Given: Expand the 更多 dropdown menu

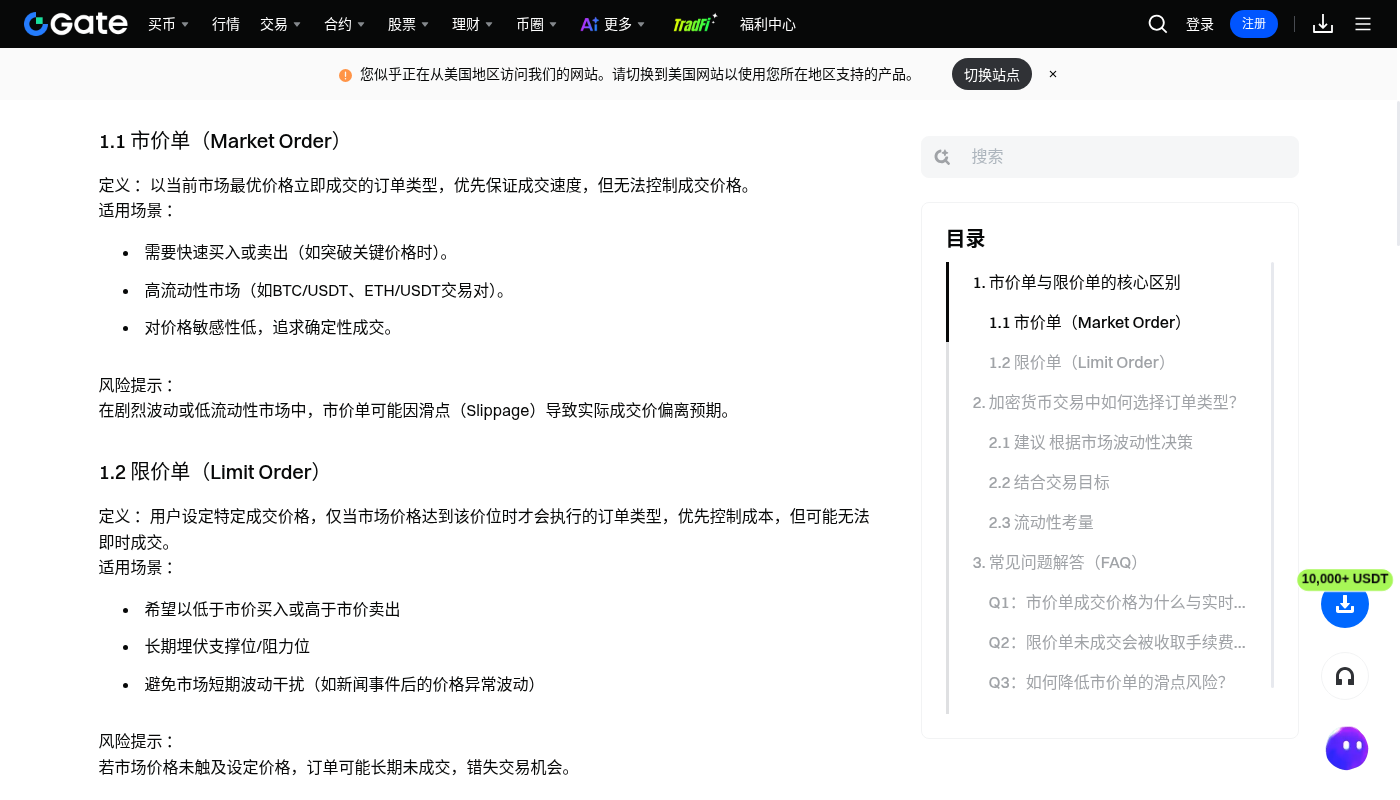Looking at the screenshot, I should (625, 24).
